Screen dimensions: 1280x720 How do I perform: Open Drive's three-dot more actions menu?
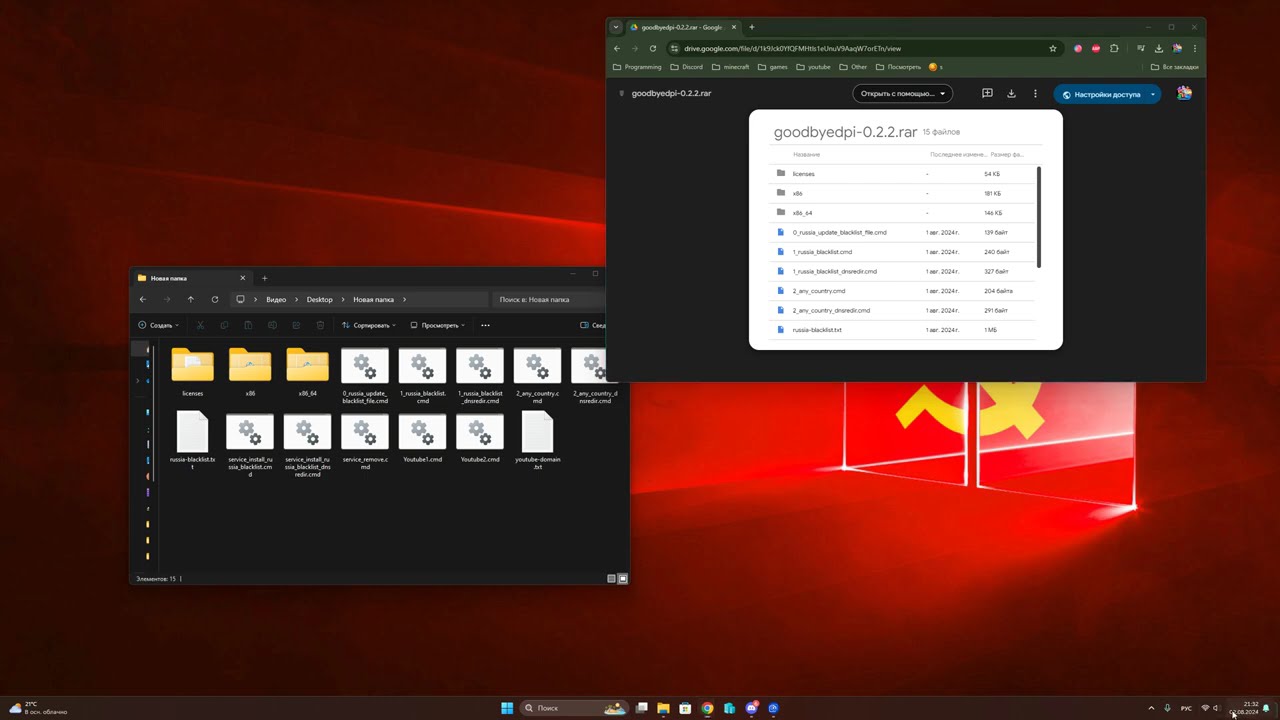(x=1035, y=94)
